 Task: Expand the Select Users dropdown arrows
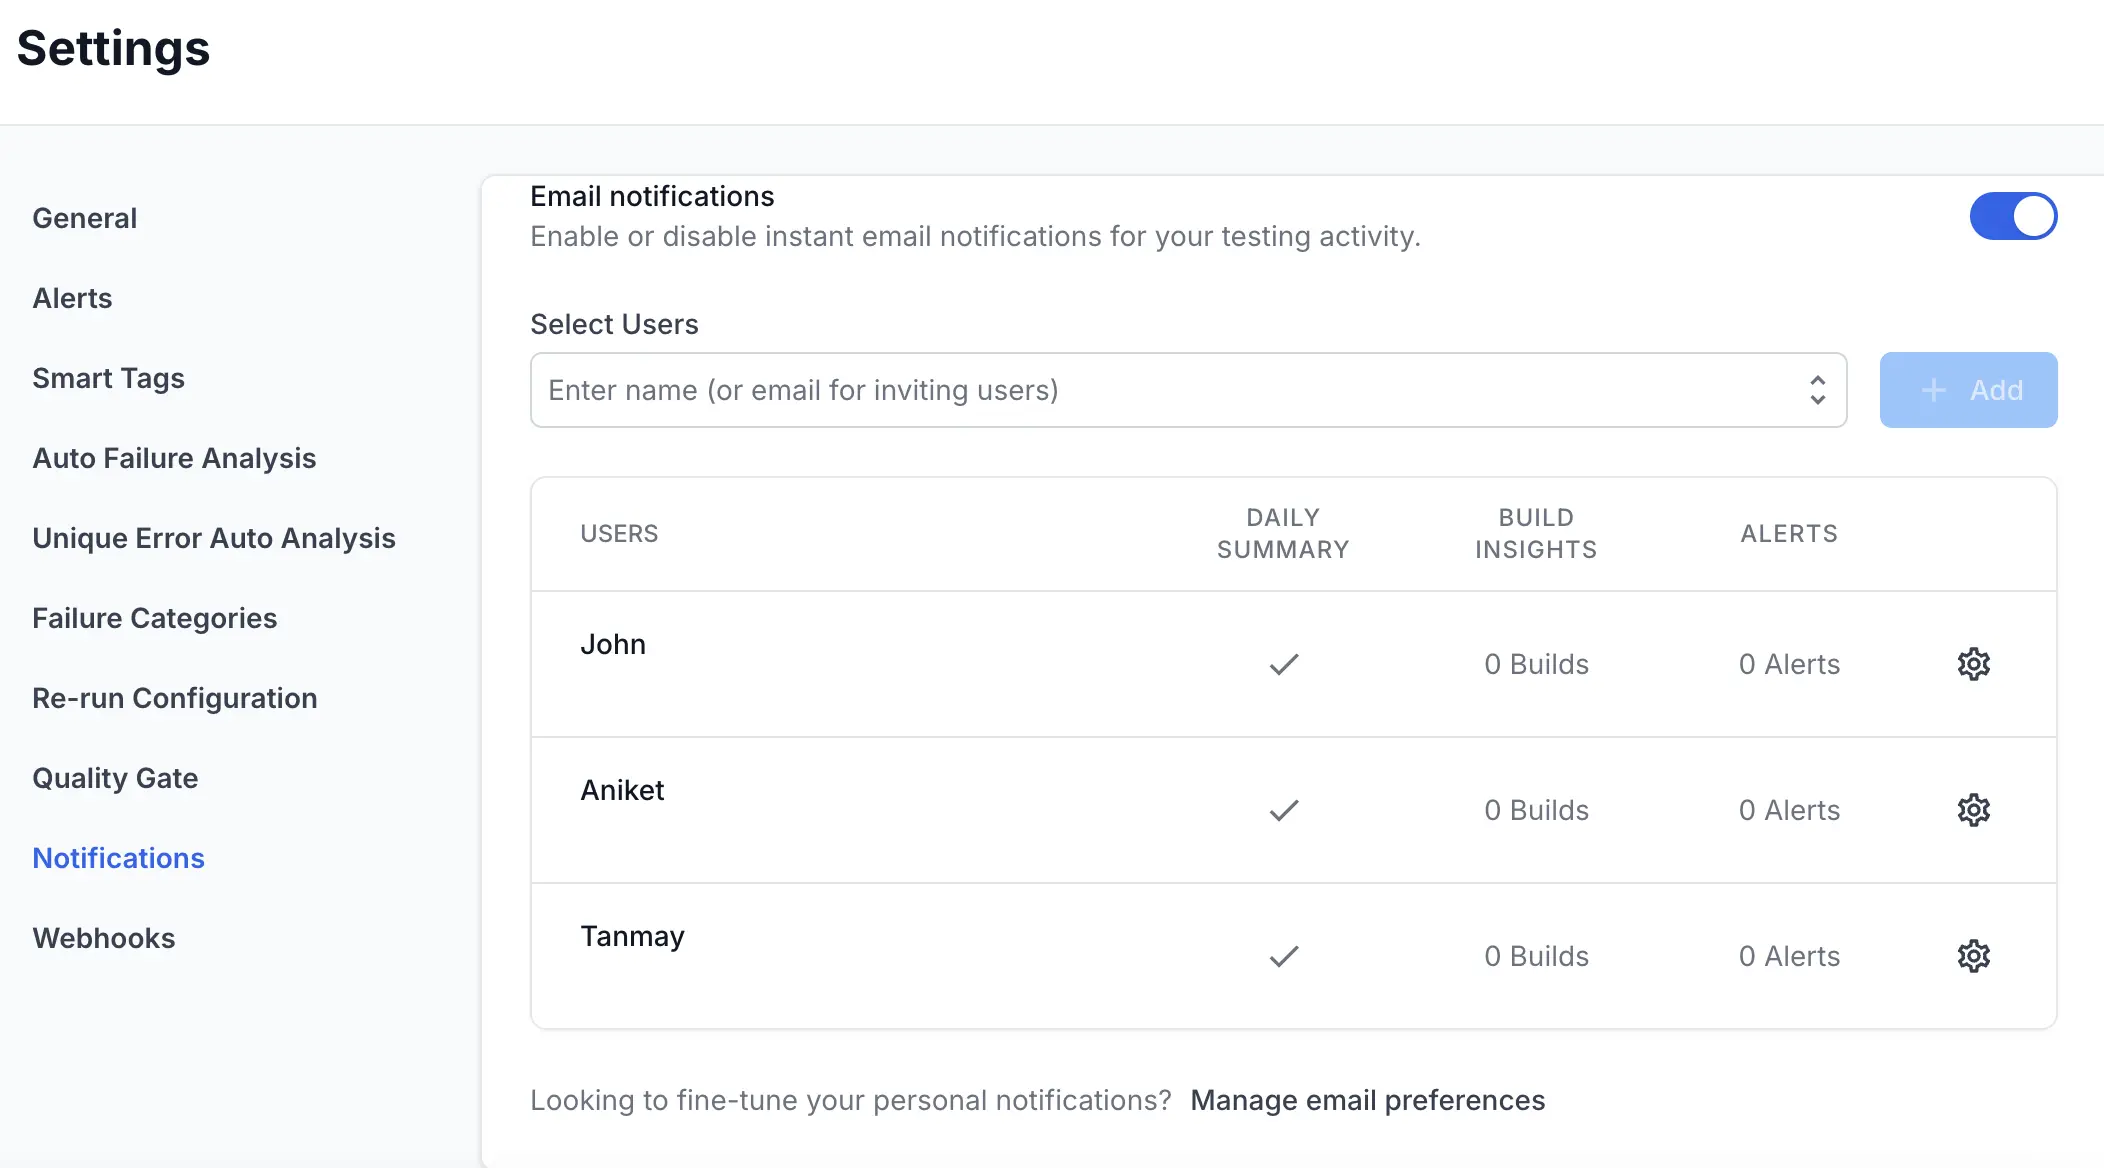(1817, 390)
